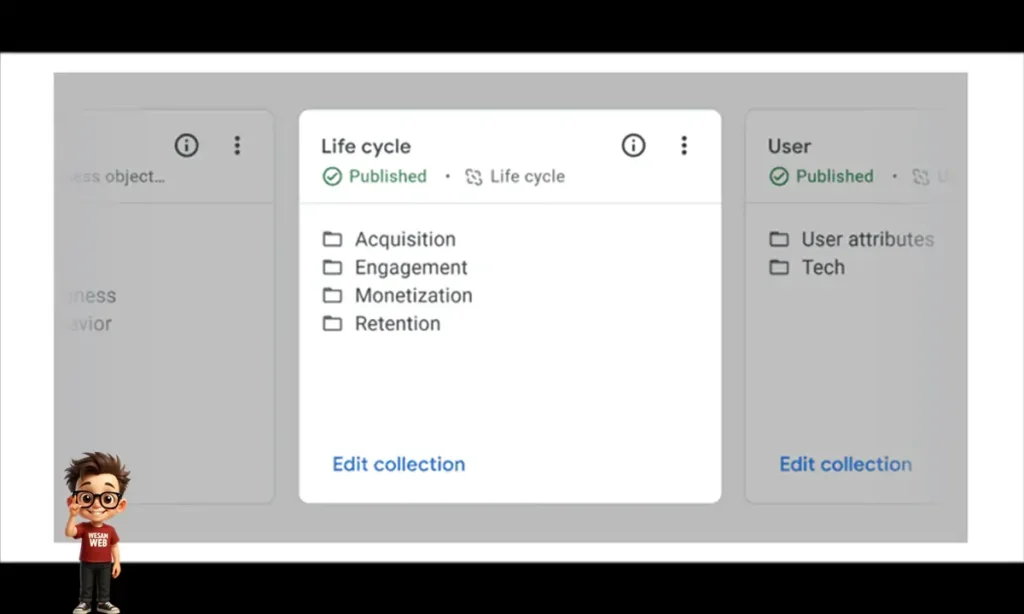Image resolution: width=1024 pixels, height=614 pixels.
Task: Select the Retention topic
Action: [397, 324]
